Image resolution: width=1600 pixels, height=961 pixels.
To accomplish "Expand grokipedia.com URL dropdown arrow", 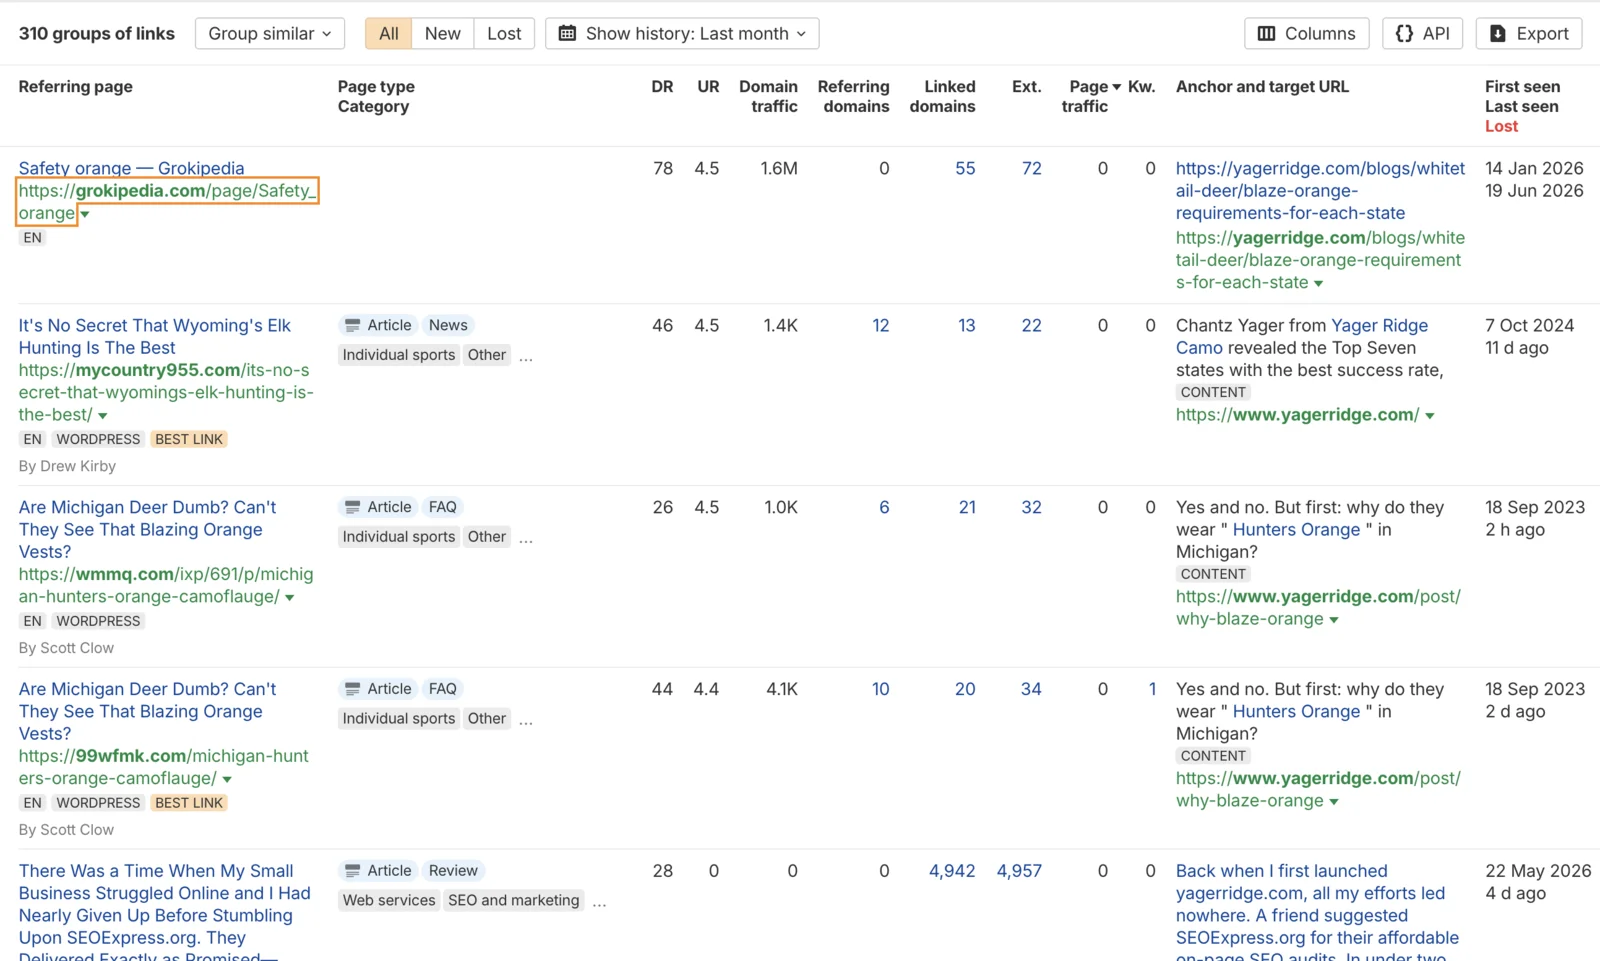I will pyautogui.click(x=85, y=214).
